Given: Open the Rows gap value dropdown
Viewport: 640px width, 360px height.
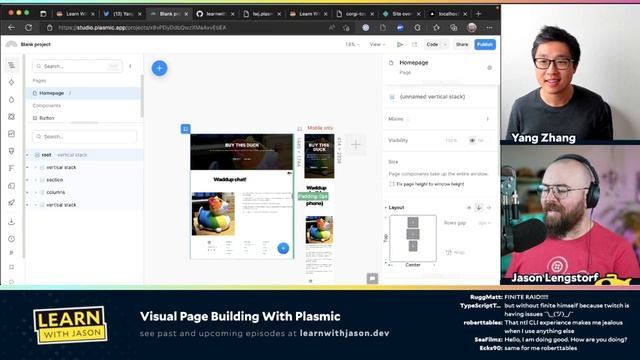Looking at the screenshot, I should pyautogui.click(x=484, y=223).
